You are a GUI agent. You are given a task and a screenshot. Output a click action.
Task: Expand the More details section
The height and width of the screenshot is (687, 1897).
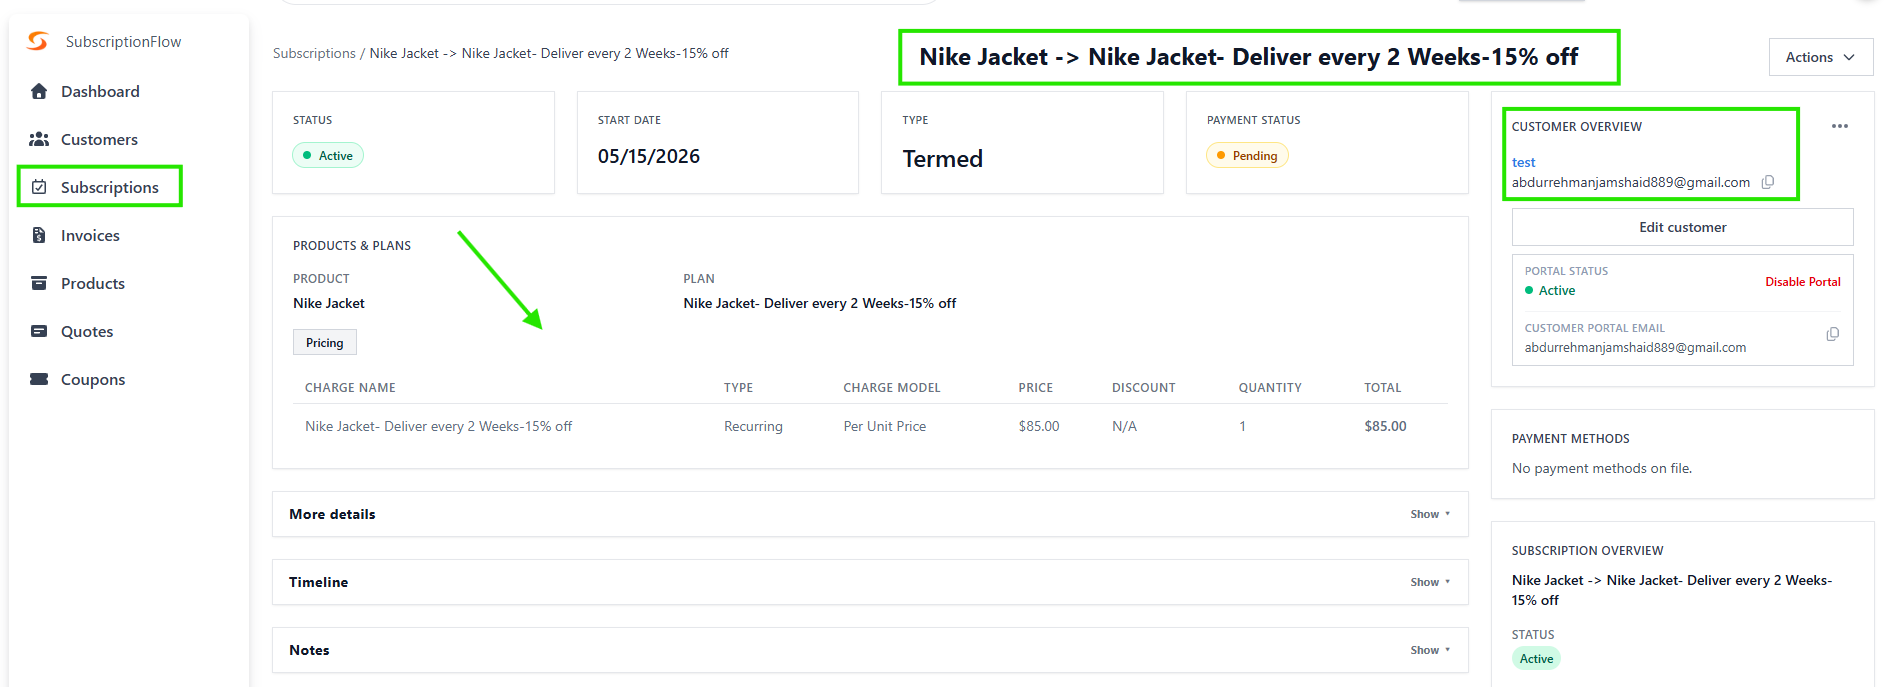point(1430,514)
